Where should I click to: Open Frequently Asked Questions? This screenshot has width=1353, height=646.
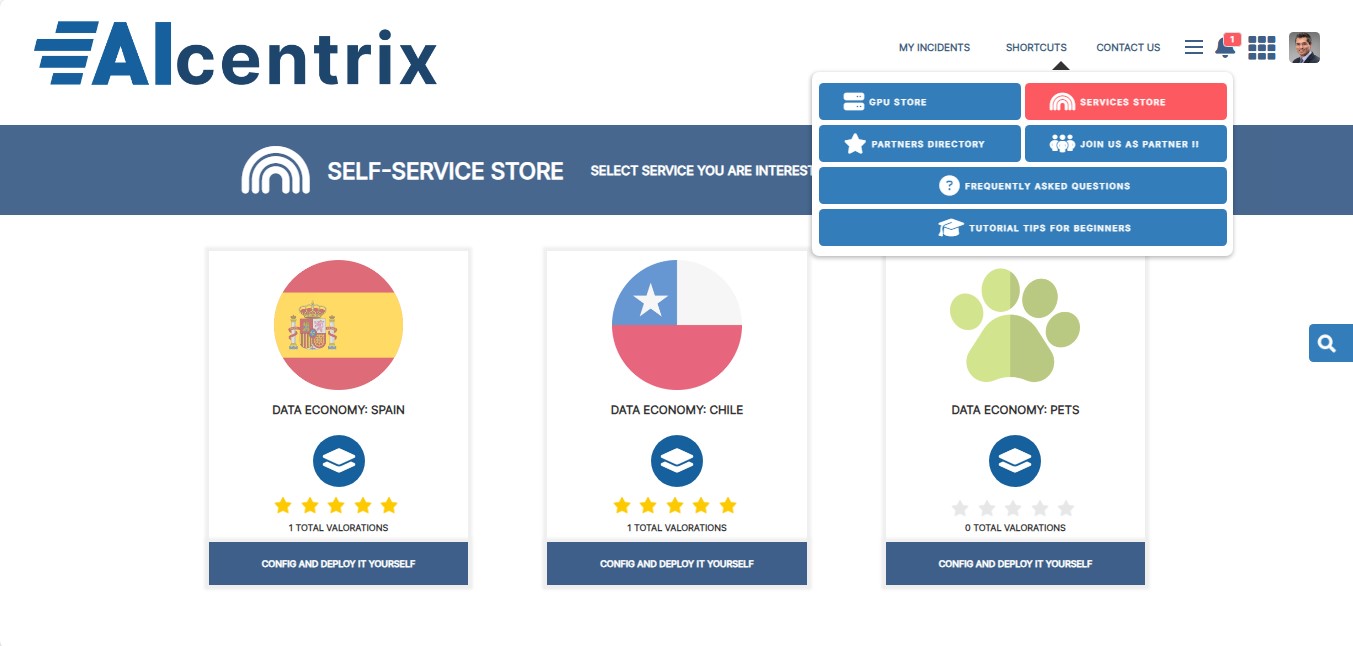pos(1022,186)
